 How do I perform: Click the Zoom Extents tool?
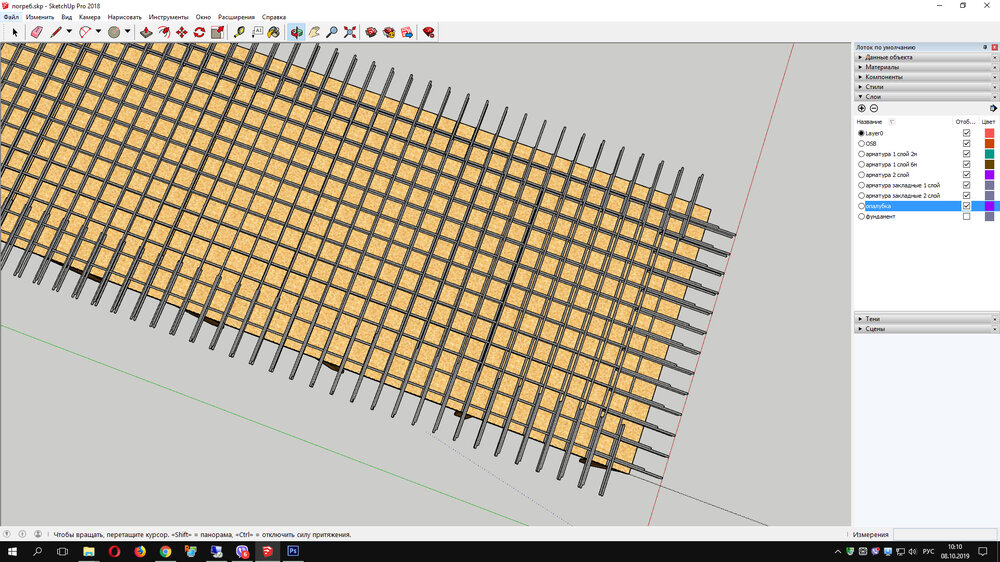click(x=349, y=32)
